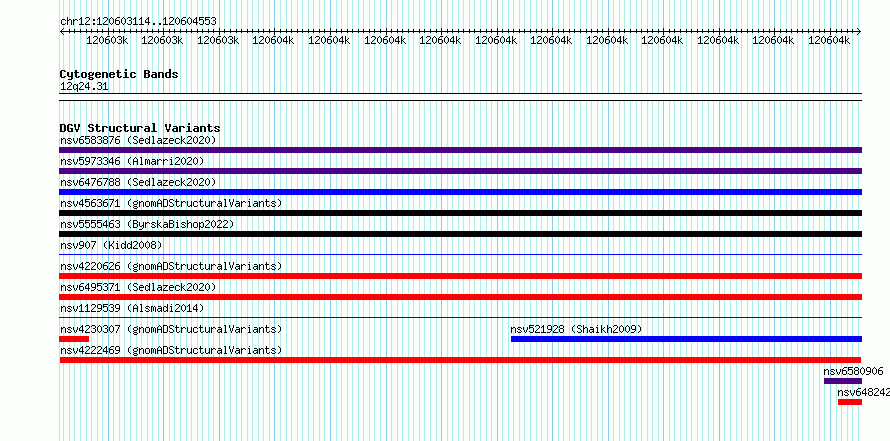Screen dimensions: 890x441
Task: Click the right arrow of the coordinate ruler
Action: [x=859, y=32]
